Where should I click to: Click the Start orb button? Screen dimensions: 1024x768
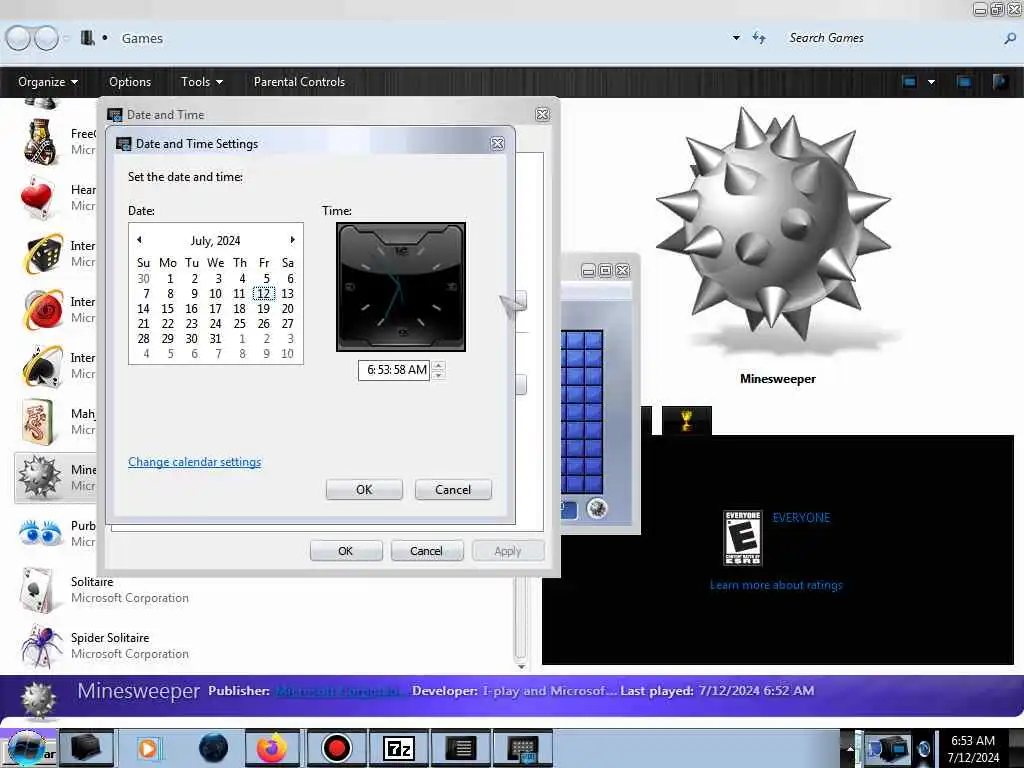click(27, 748)
